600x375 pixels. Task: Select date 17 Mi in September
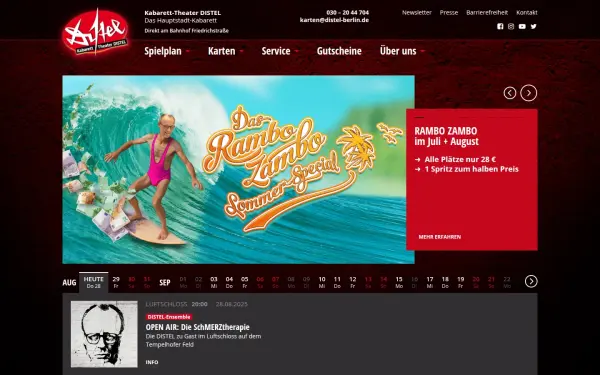430,282
